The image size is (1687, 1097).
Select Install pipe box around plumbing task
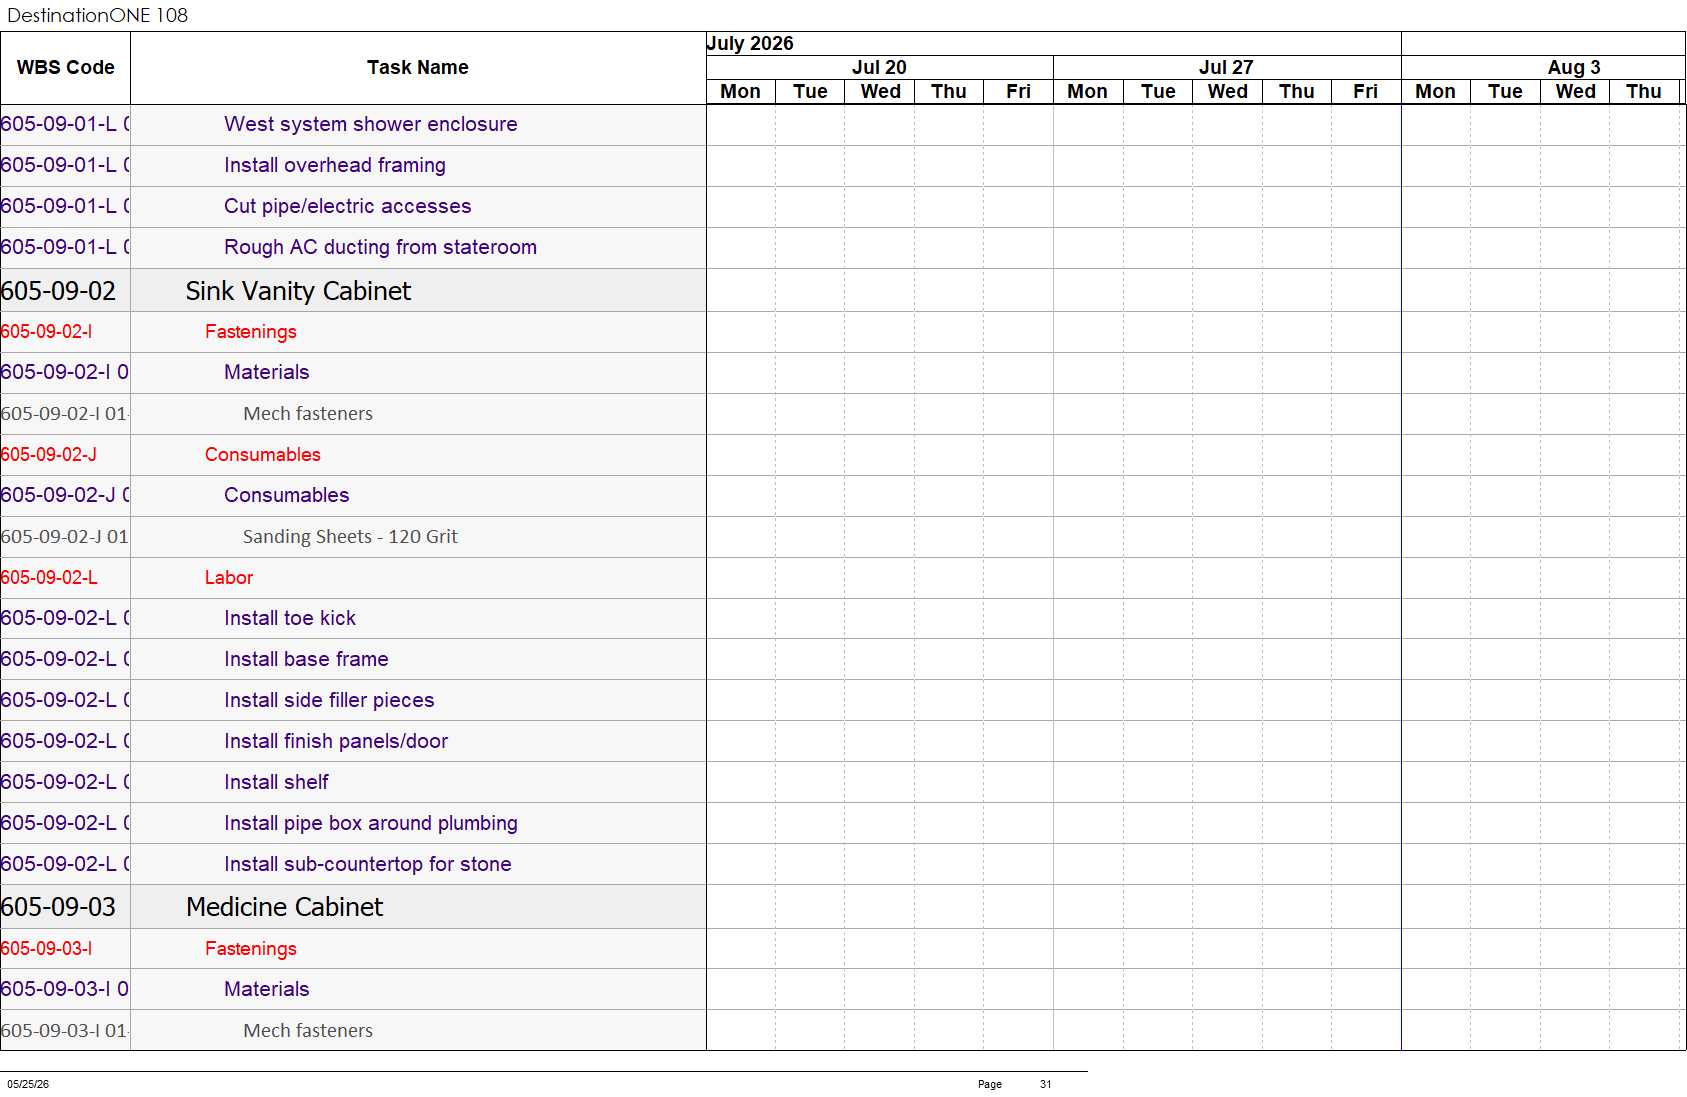click(371, 823)
